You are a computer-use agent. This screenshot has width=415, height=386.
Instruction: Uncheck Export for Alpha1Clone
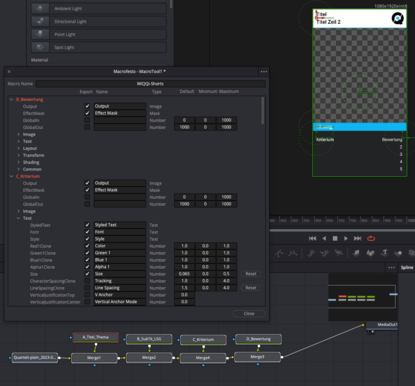click(x=87, y=267)
